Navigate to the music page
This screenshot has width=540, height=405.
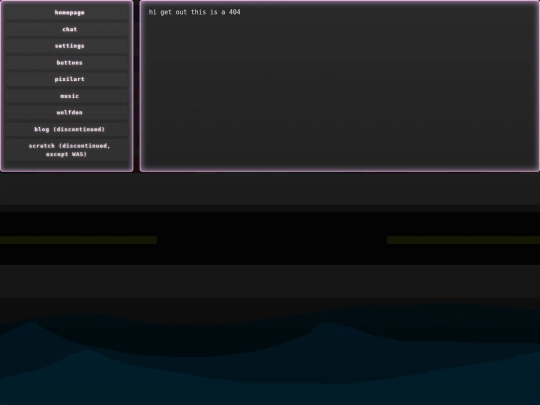coord(67,96)
